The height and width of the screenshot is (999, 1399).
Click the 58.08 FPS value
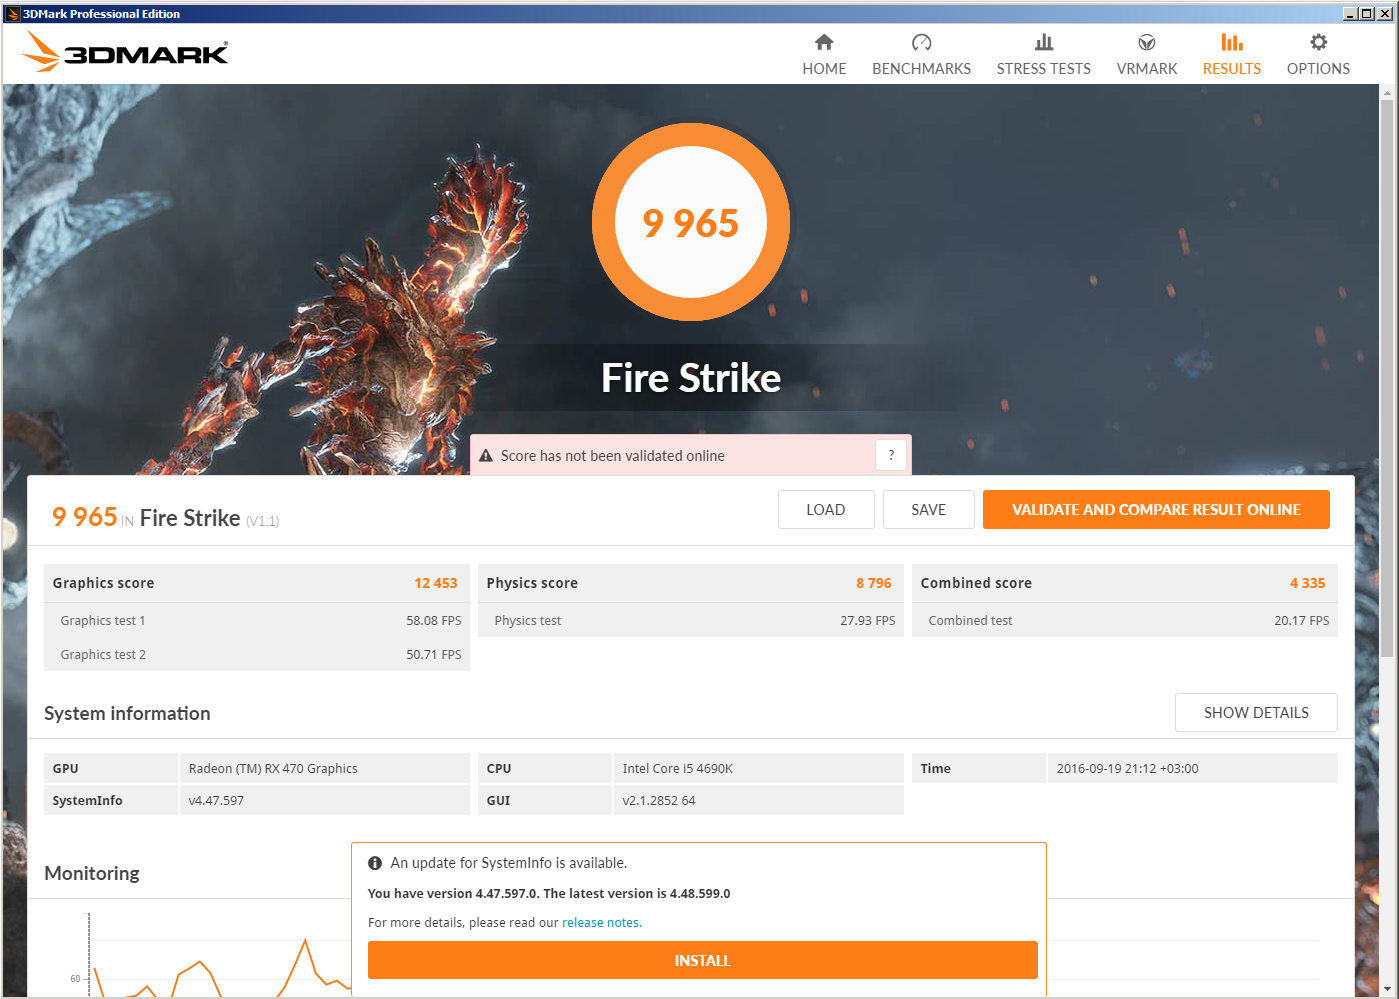click(x=434, y=621)
